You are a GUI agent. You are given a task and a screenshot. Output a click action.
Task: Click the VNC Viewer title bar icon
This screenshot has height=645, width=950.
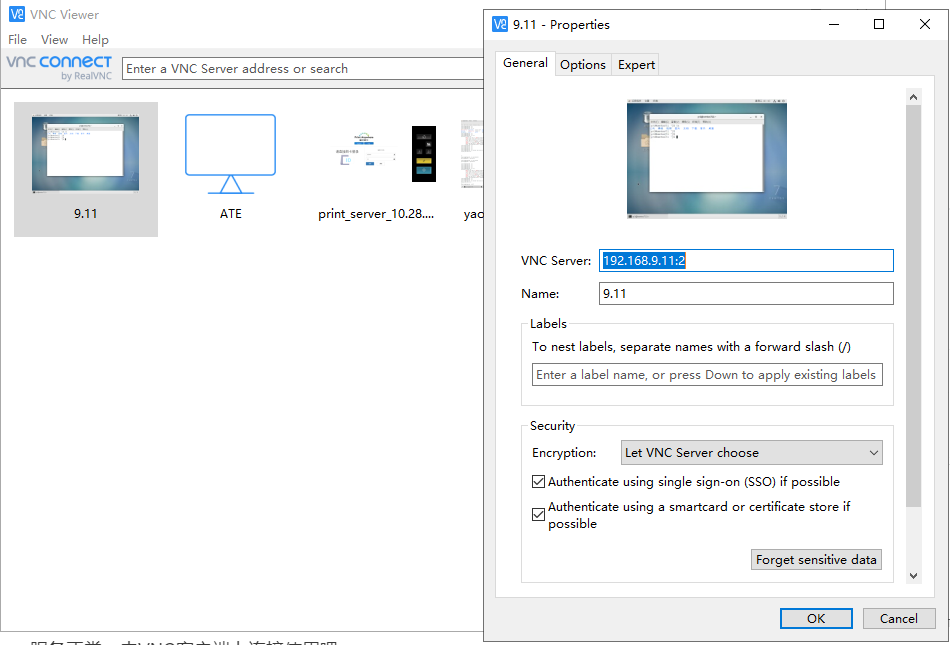(x=17, y=14)
